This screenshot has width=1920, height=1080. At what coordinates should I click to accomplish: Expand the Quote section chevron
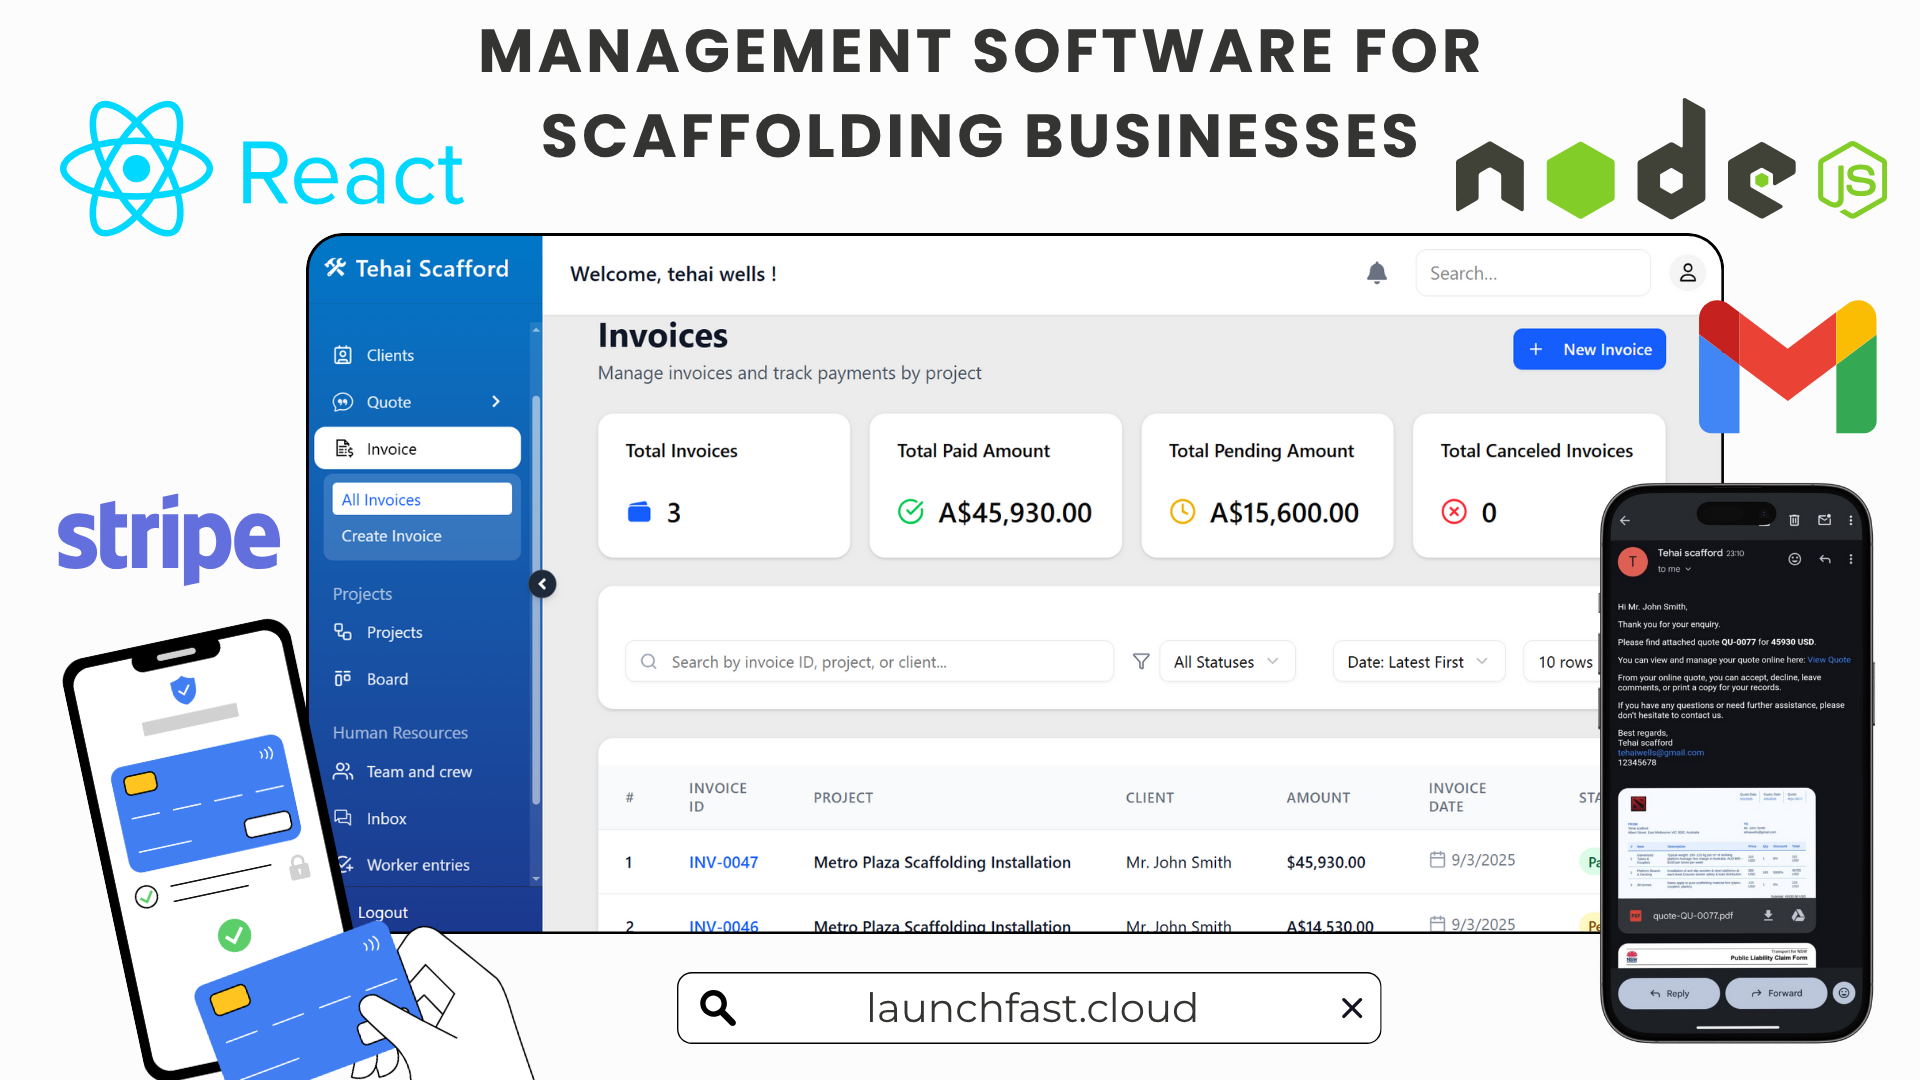click(495, 402)
